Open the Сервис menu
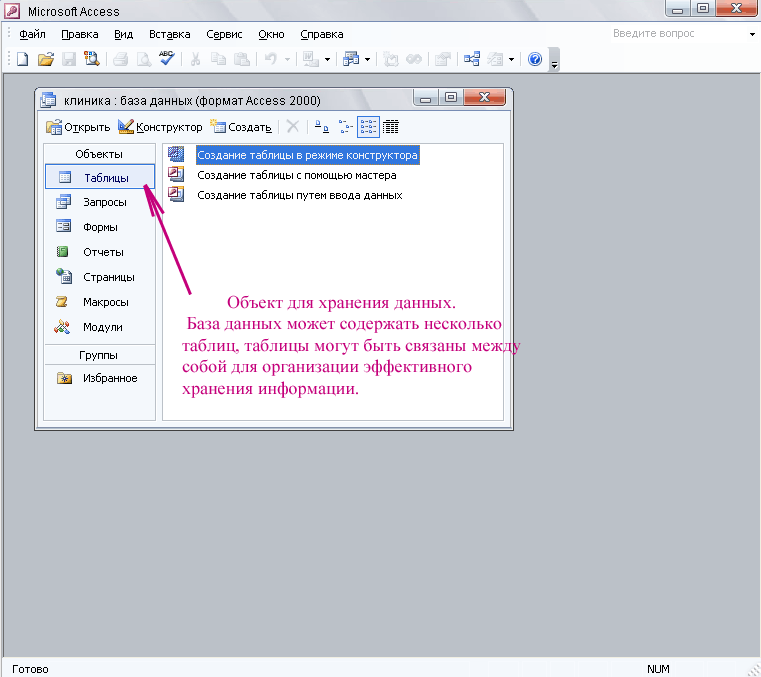761x677 pixels. tap(224, 34)
